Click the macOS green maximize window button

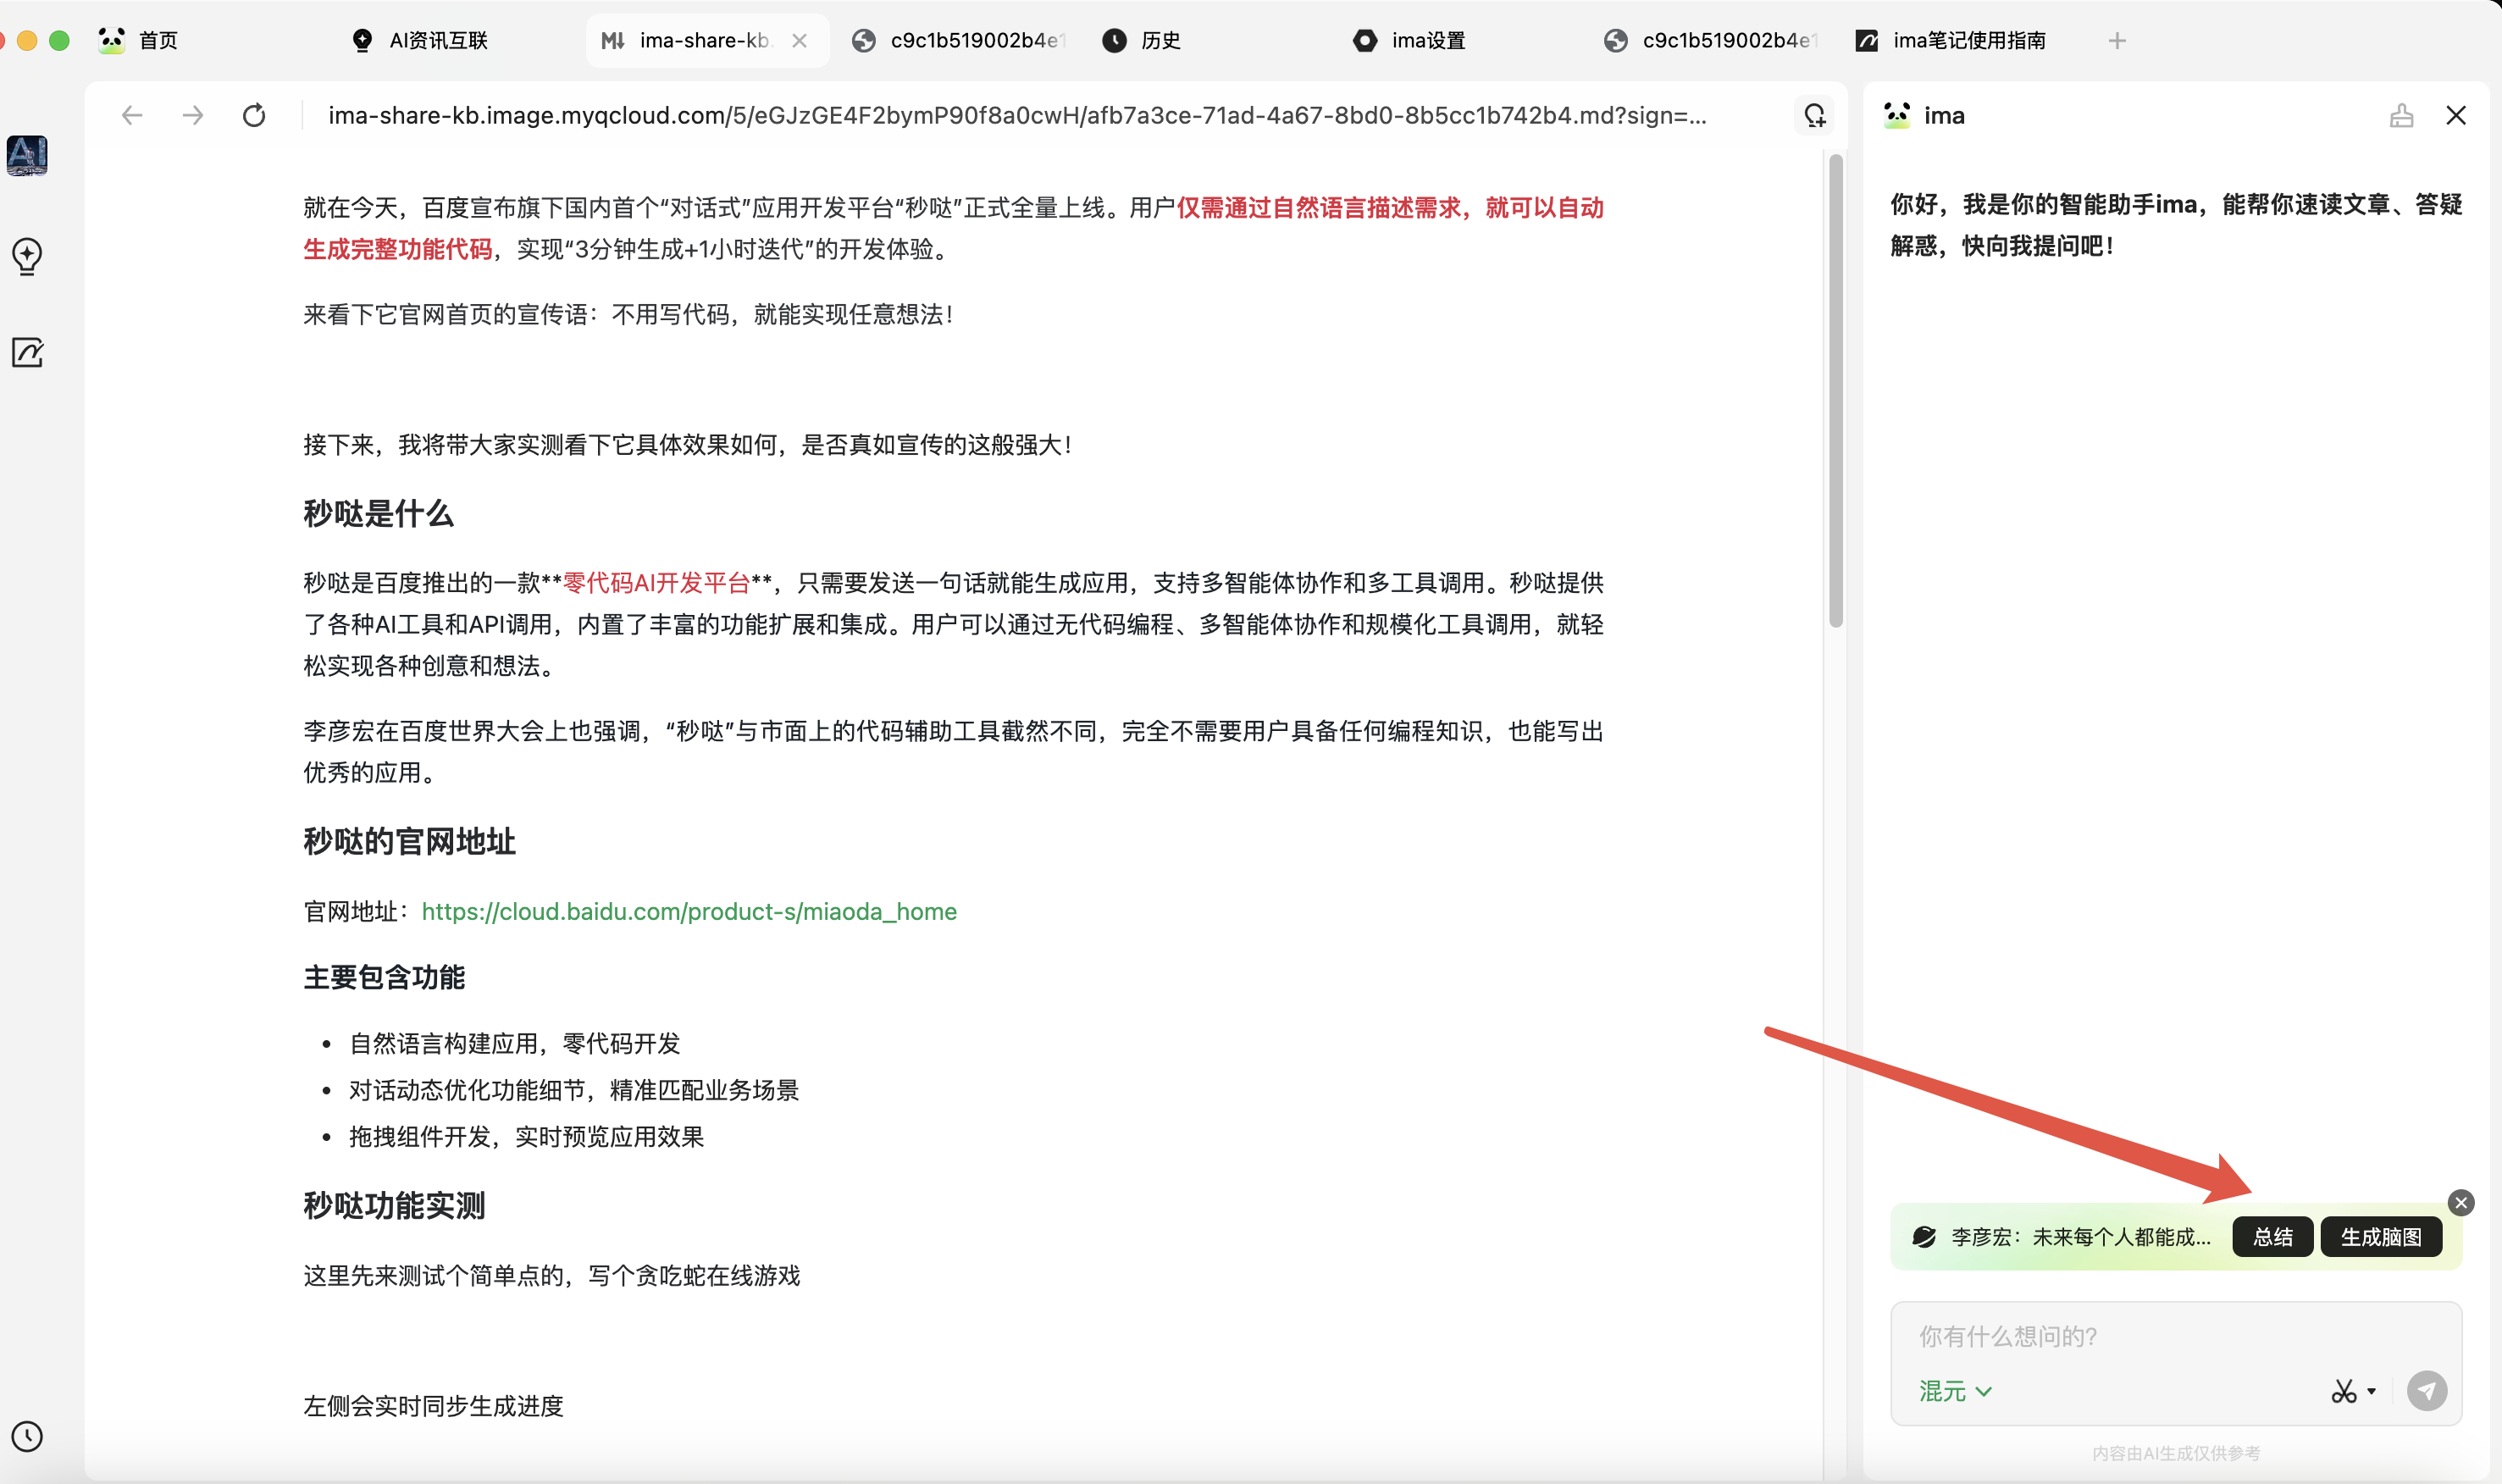[x=59, y=40]
